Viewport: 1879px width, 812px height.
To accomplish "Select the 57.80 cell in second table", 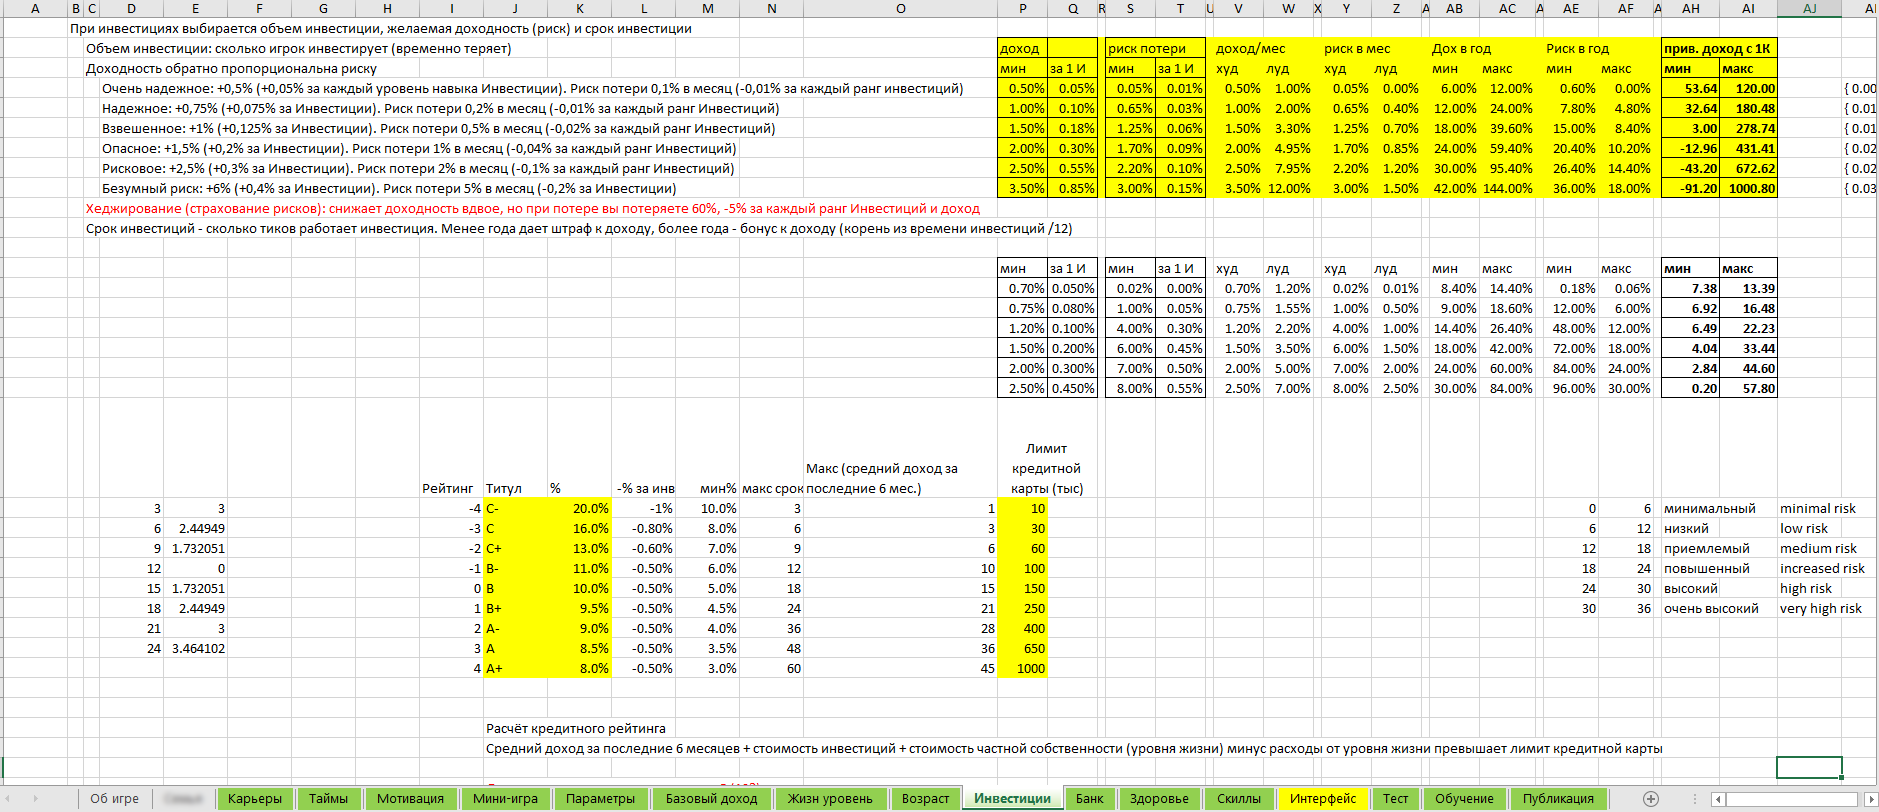I will [x=1748, y=388].
